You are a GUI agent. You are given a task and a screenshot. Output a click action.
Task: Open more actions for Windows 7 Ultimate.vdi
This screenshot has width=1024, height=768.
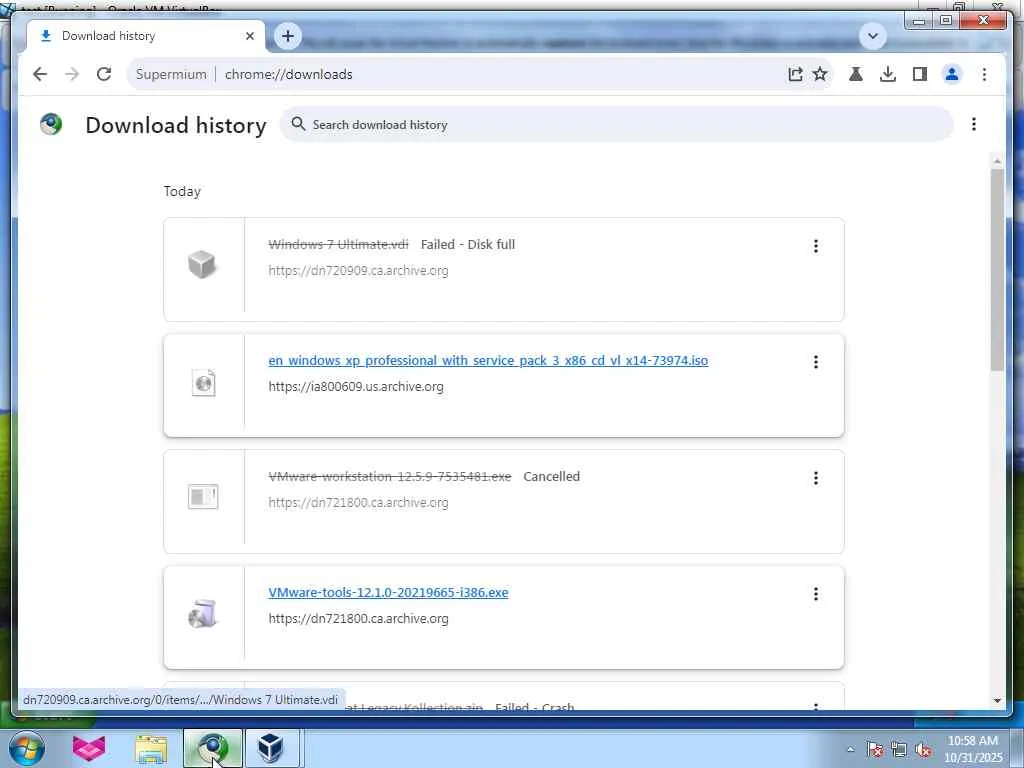pos(816,246)
